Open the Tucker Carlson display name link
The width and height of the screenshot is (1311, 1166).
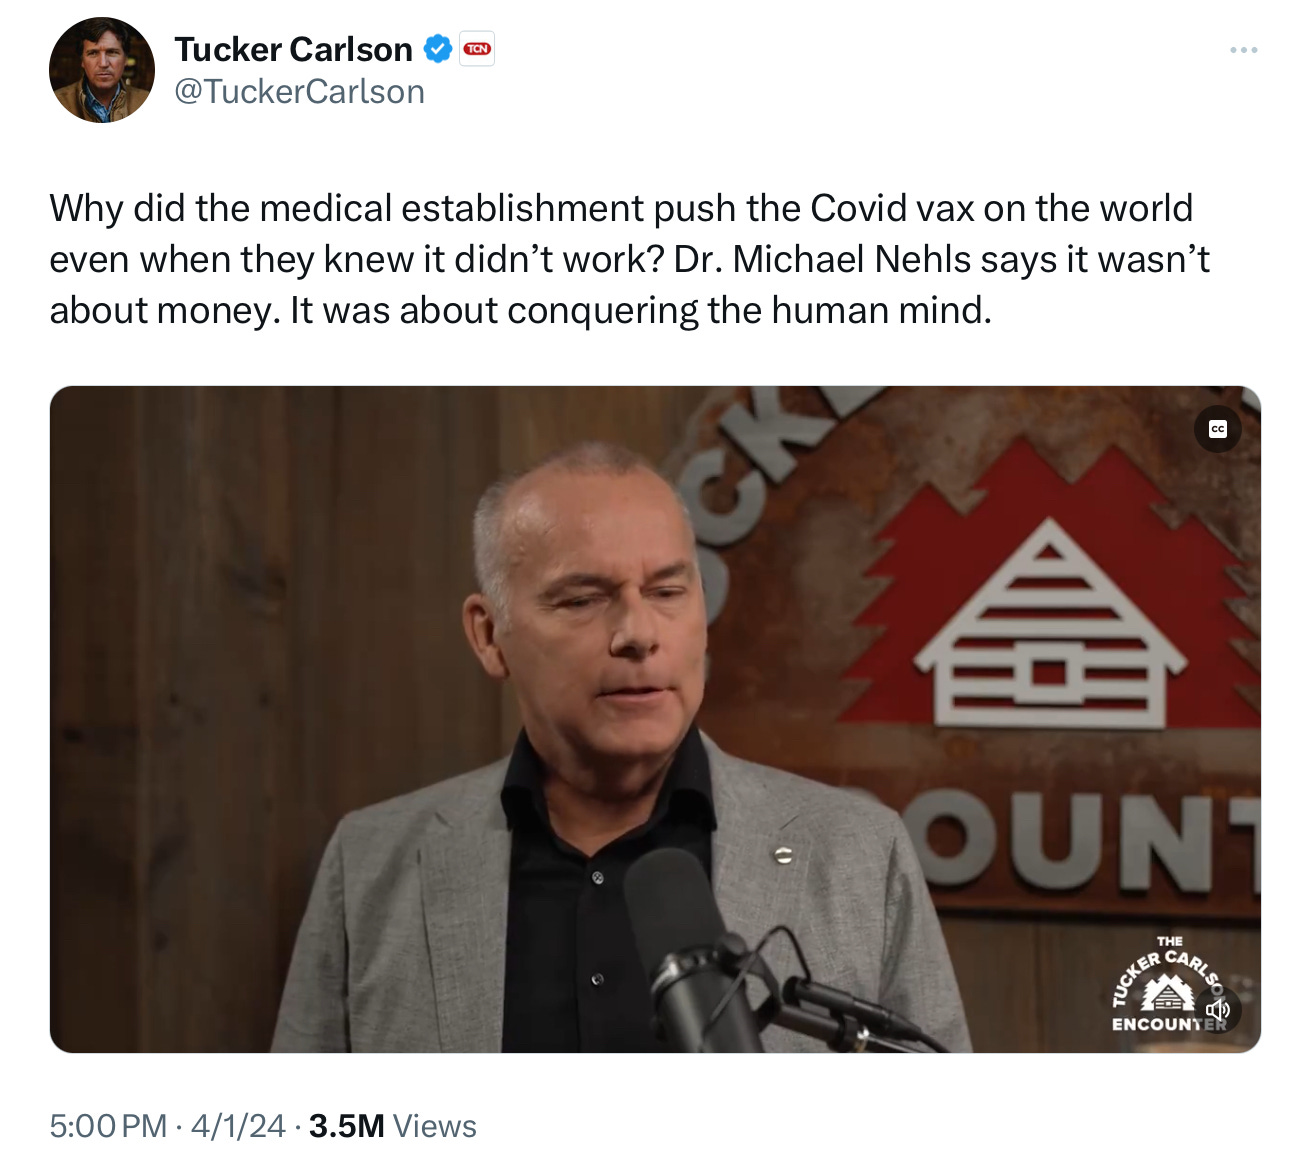pyautogui.click(x=293, y=49)
